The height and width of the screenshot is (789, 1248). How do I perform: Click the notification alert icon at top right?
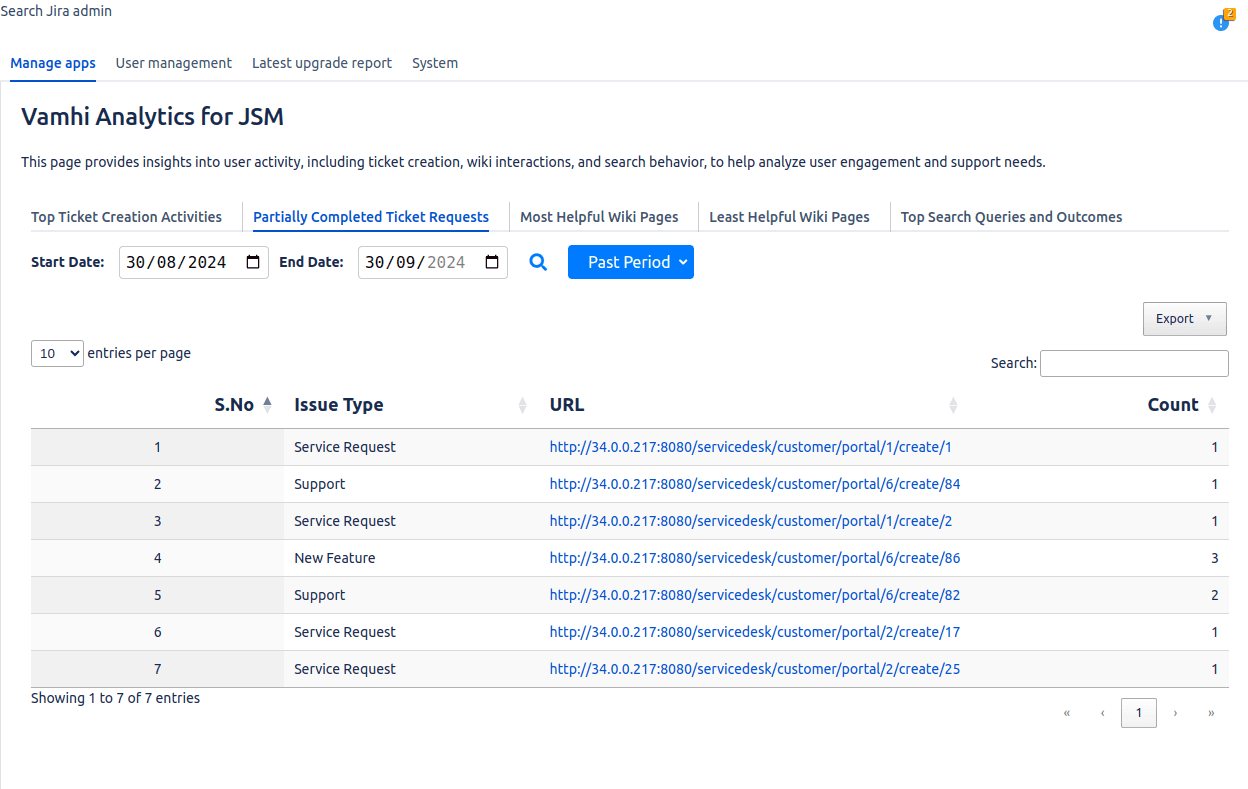(1222, 21)
